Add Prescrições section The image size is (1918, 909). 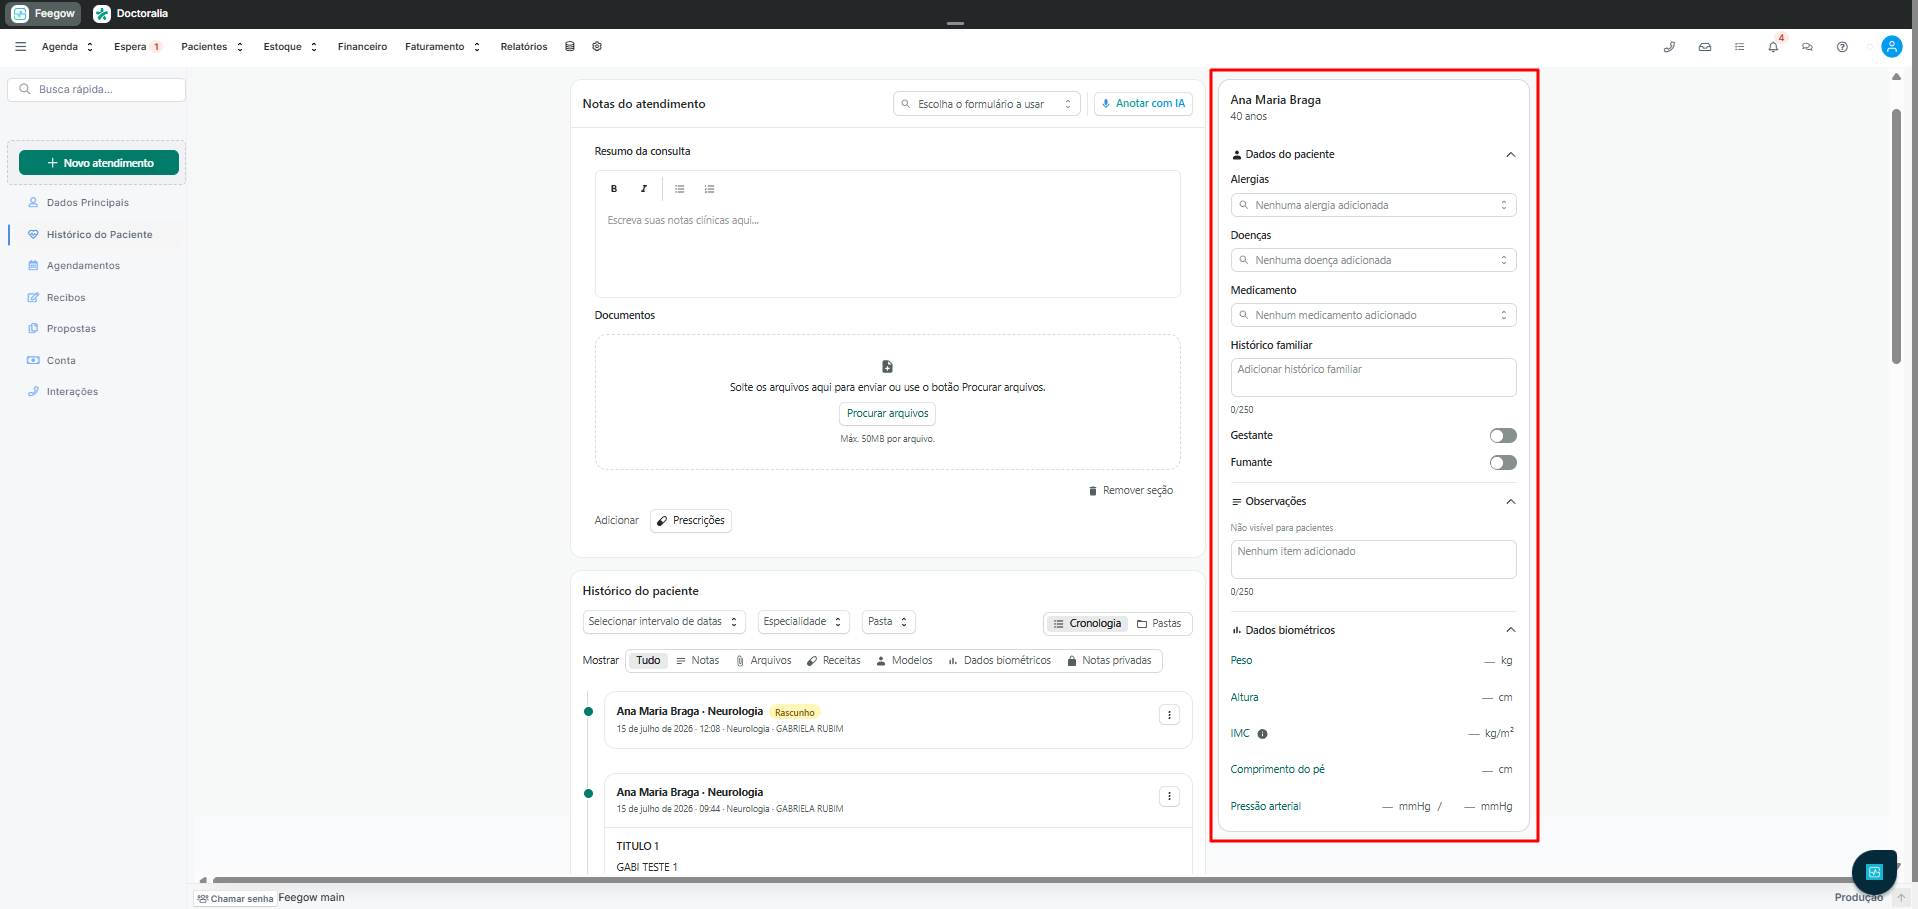(x=691, y=521)
